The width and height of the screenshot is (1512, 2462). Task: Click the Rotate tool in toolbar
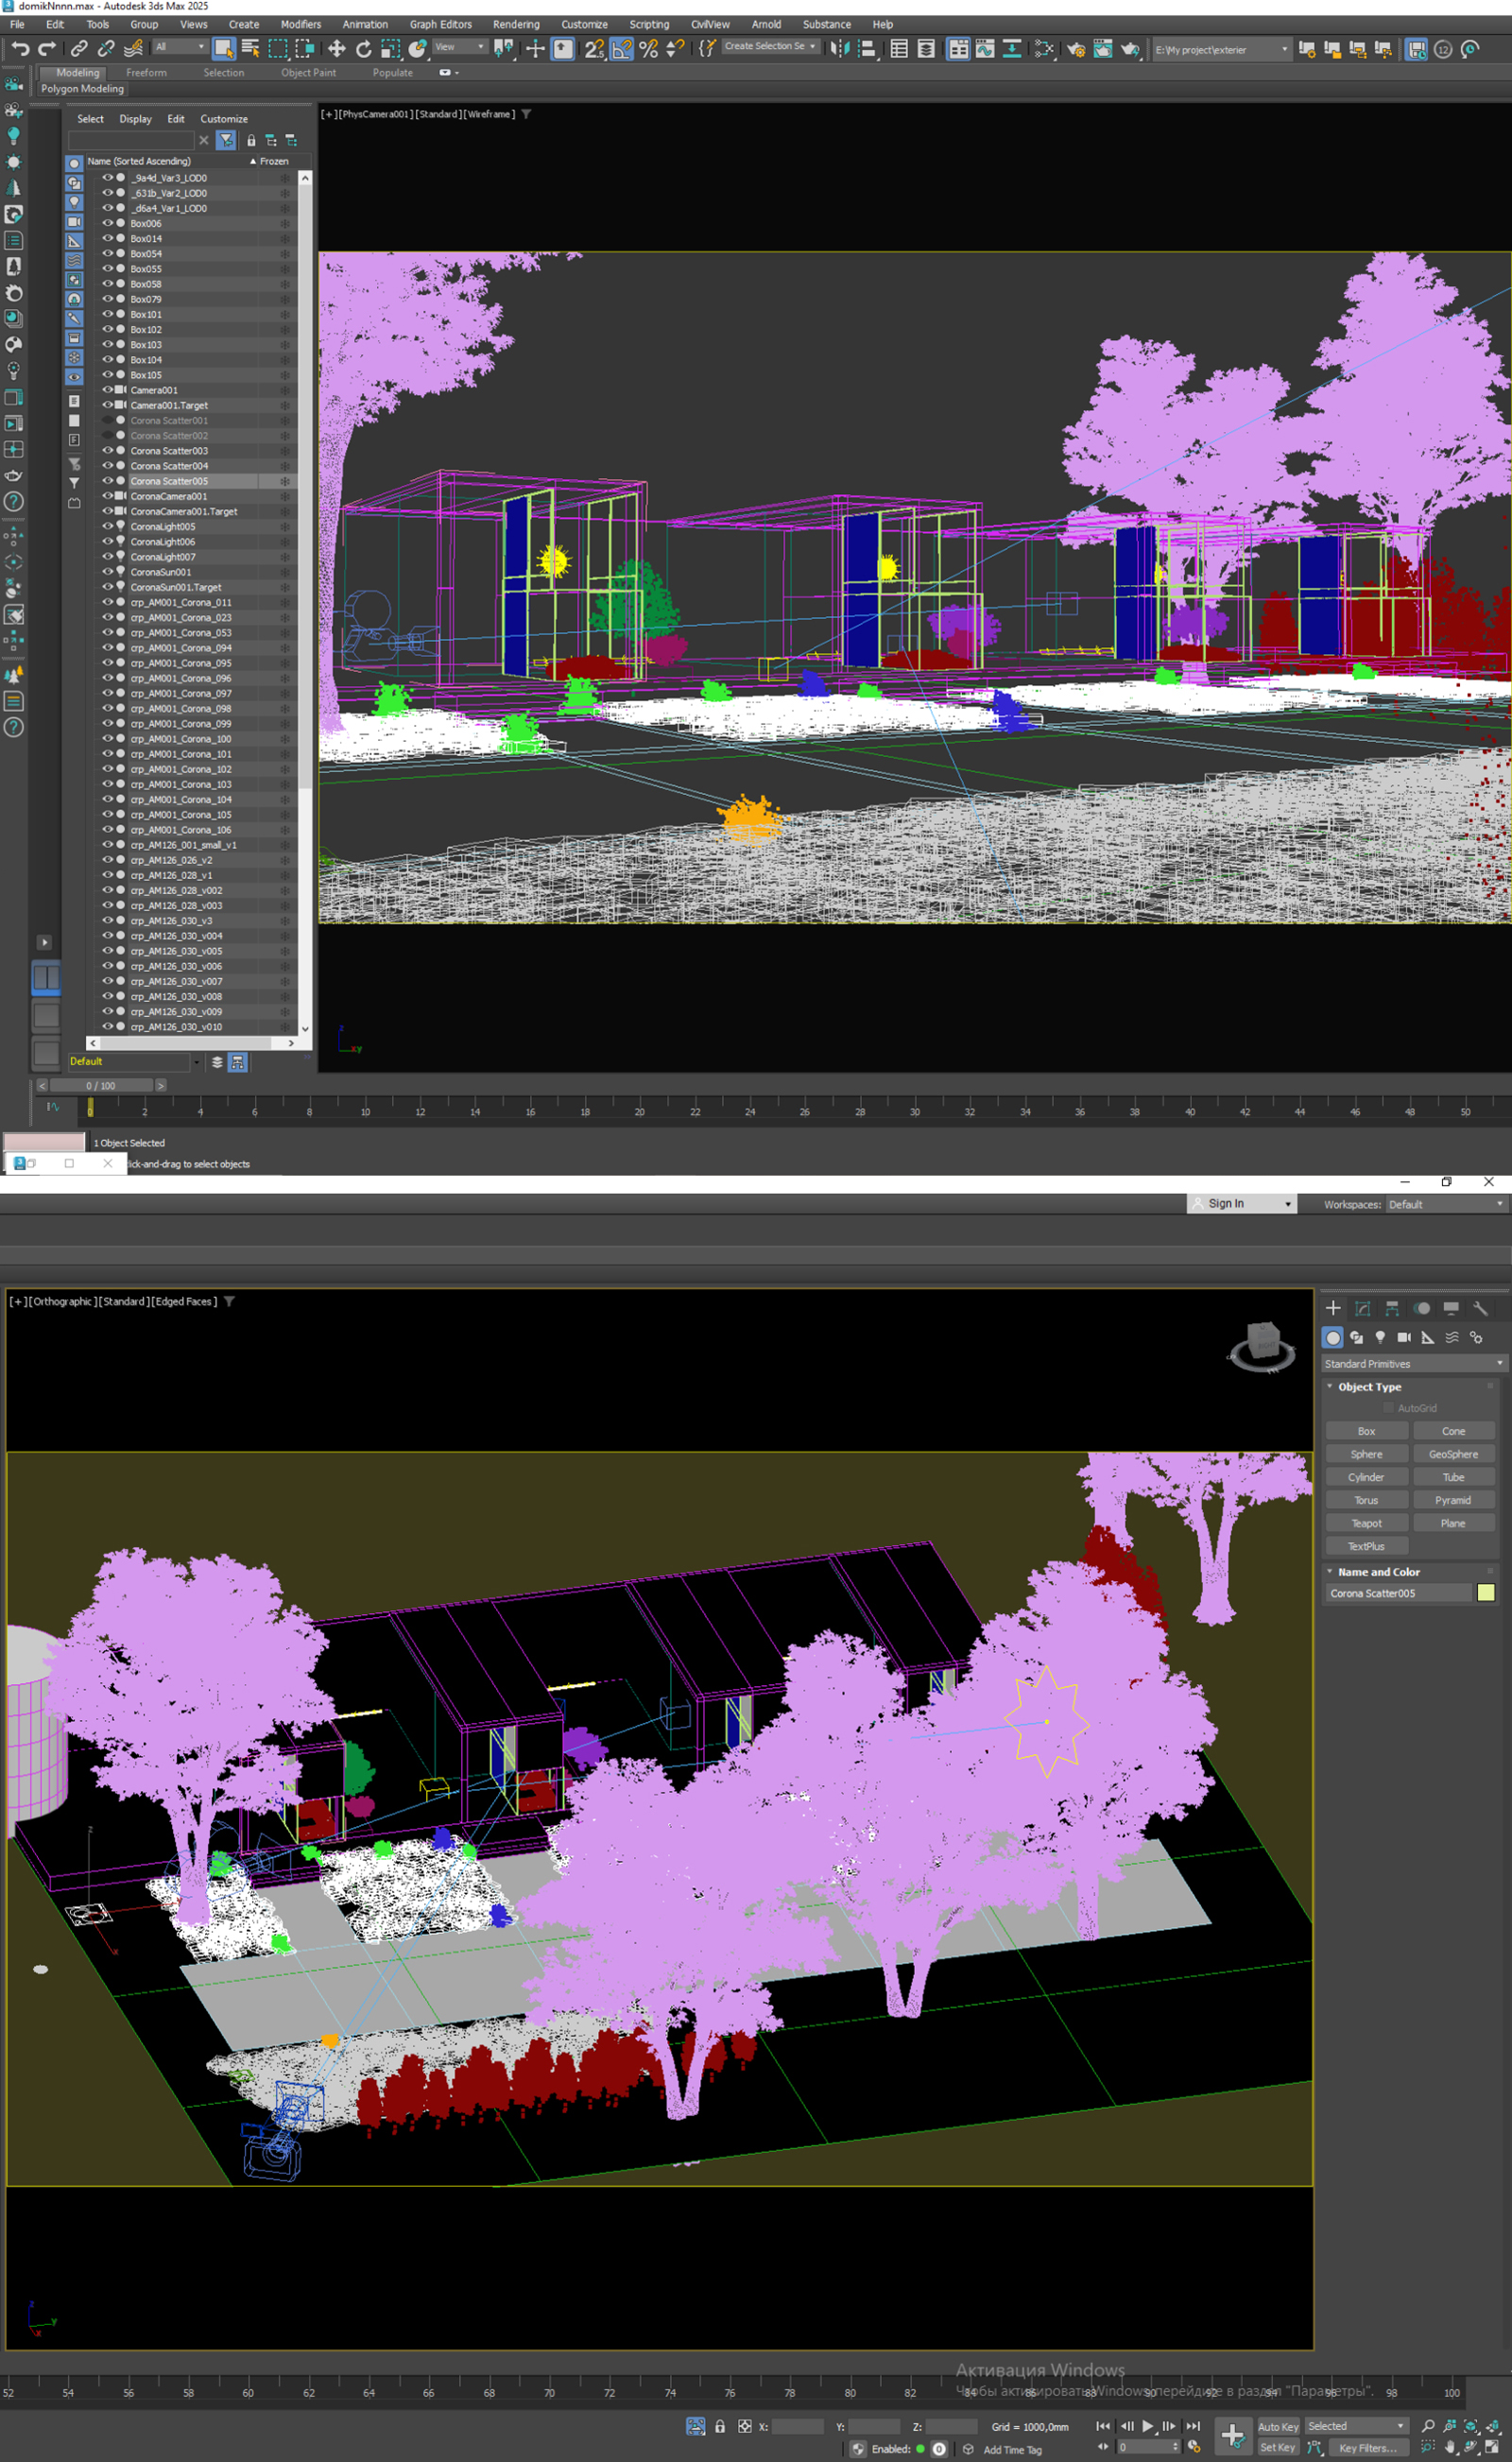coord(364,49)
